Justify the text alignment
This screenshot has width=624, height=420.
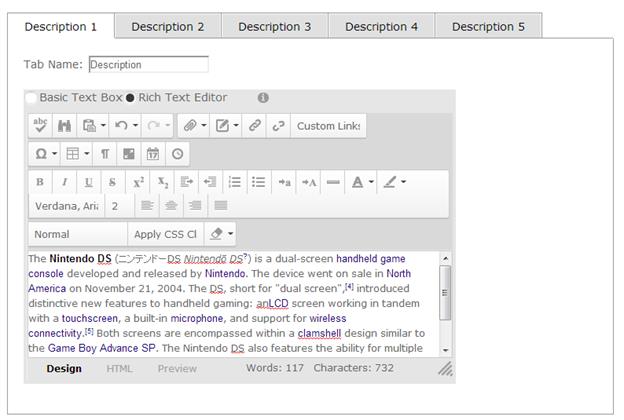pyautogui.click(x=220, y=205)
